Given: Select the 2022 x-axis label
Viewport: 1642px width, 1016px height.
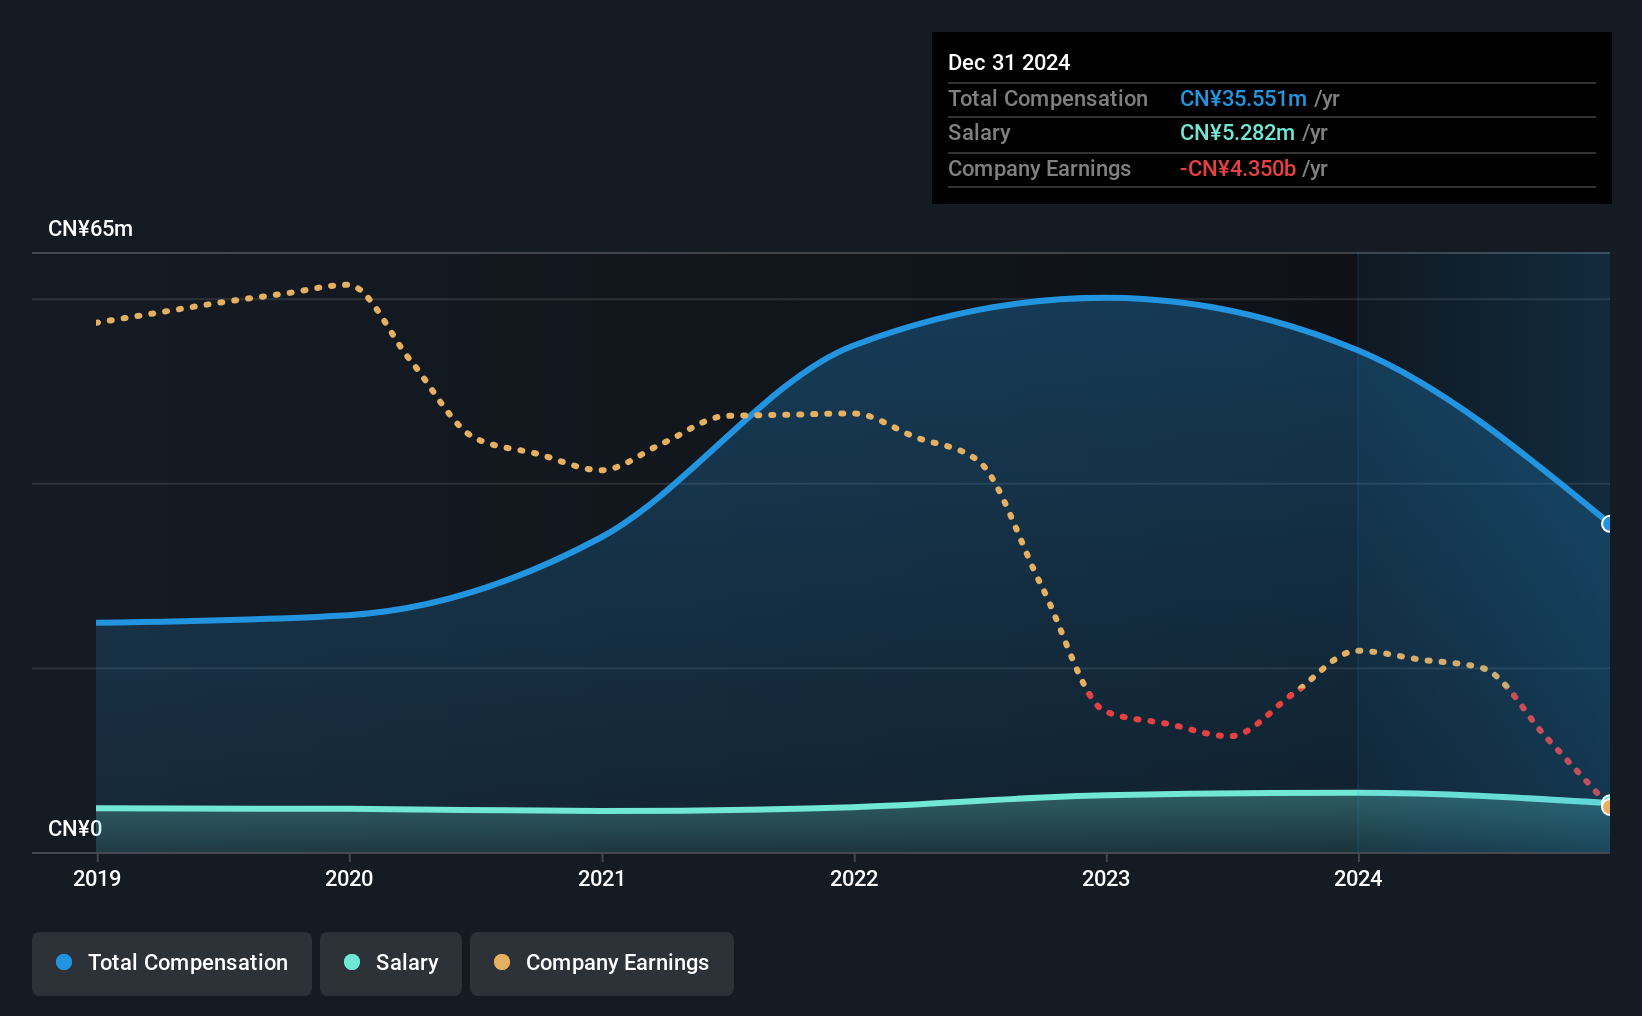Looking at the screenshot, I should 854,878.
